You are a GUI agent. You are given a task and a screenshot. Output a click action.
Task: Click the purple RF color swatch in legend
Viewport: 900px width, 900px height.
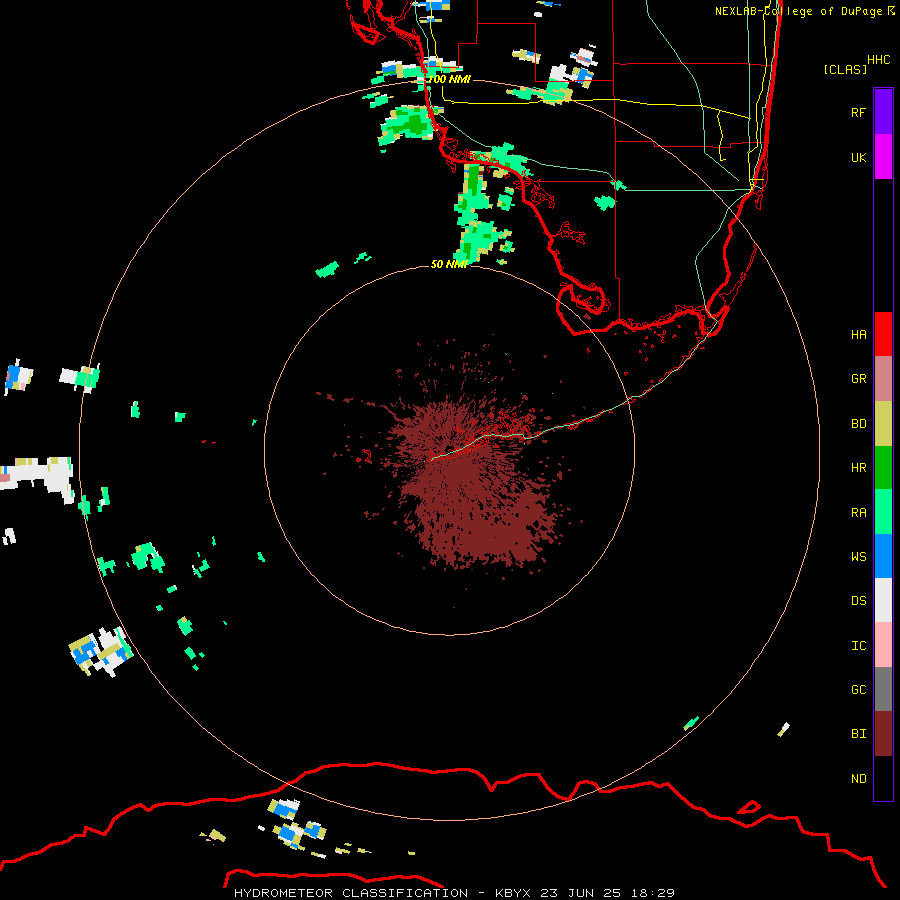pos(883,112)
